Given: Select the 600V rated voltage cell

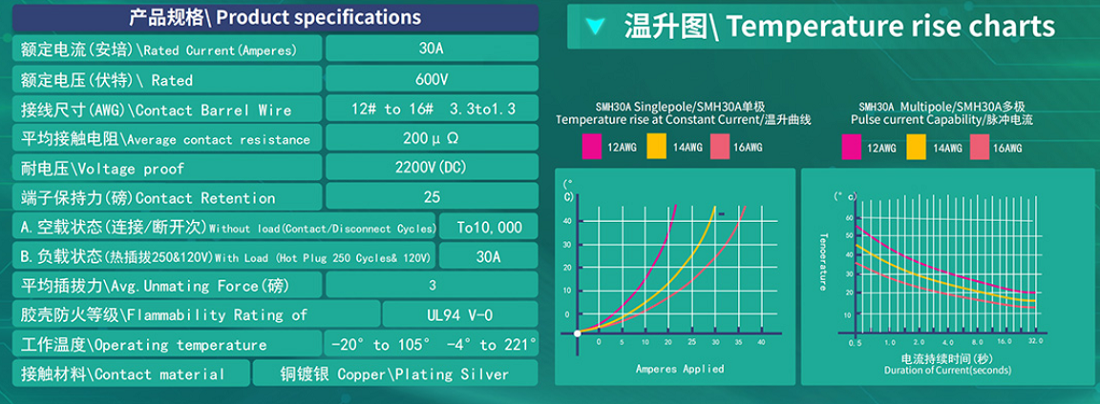Looking at the screenshot, I should pos(432,79).
